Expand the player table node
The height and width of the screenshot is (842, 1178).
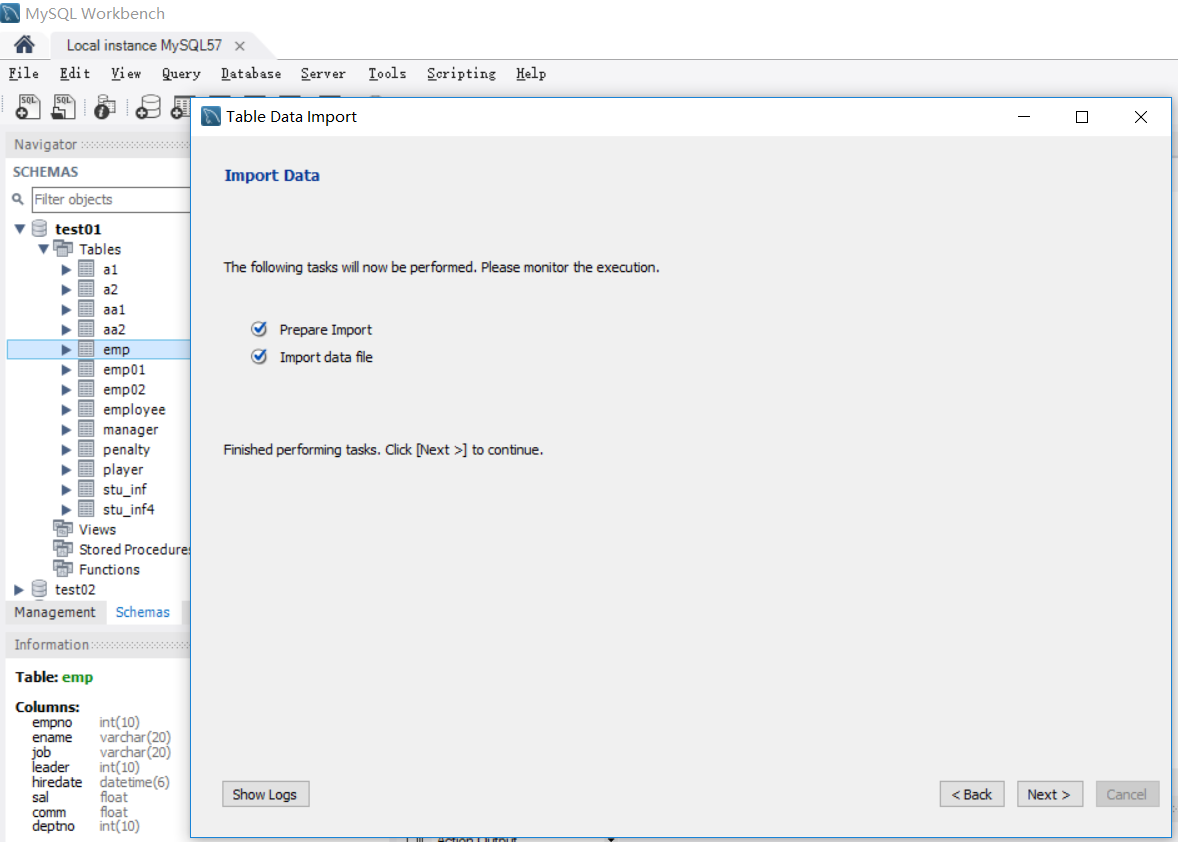pos(66,469)
